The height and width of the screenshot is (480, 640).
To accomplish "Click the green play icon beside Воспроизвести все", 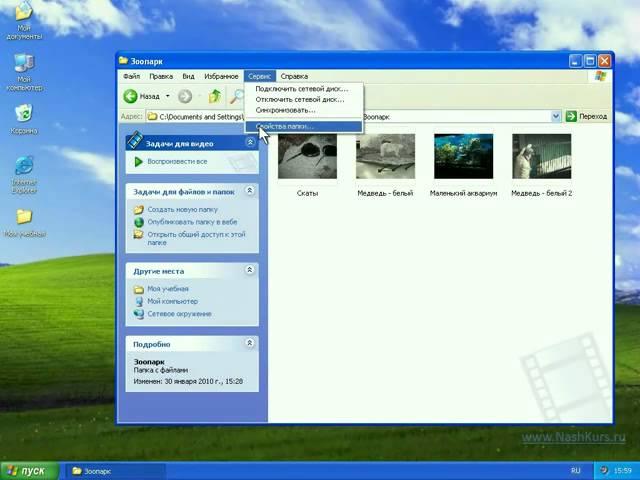I will (x=138, y=162).
